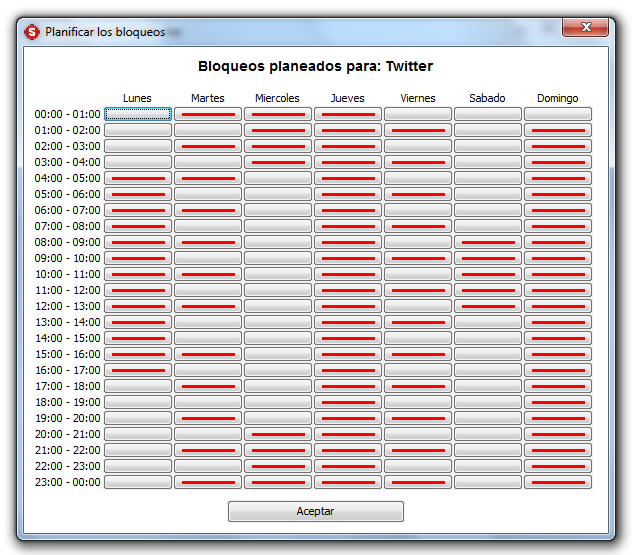
Task: Disable Jueves 07:00 - 08:00 block
Action: click(348, 226)
